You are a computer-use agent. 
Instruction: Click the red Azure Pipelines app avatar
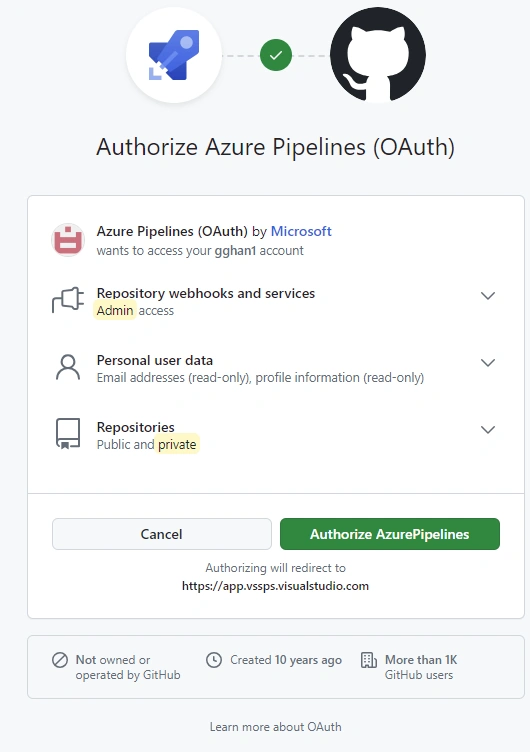68,240
